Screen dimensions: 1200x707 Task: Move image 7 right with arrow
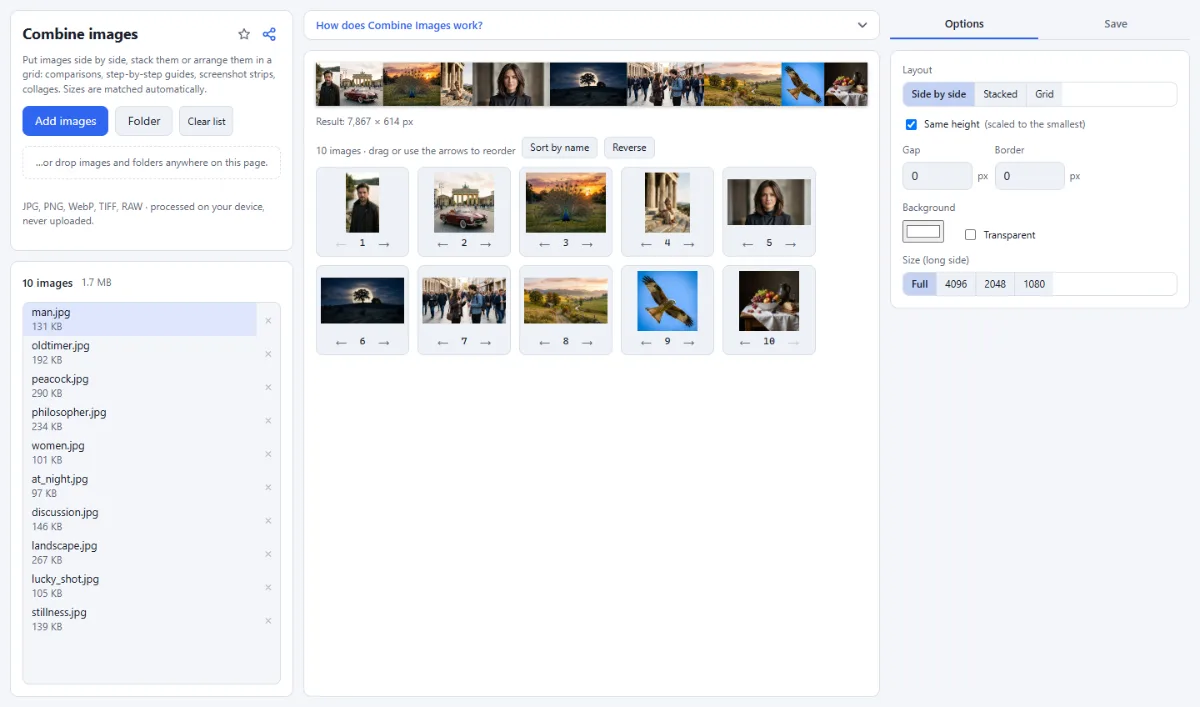coord(485,342)
